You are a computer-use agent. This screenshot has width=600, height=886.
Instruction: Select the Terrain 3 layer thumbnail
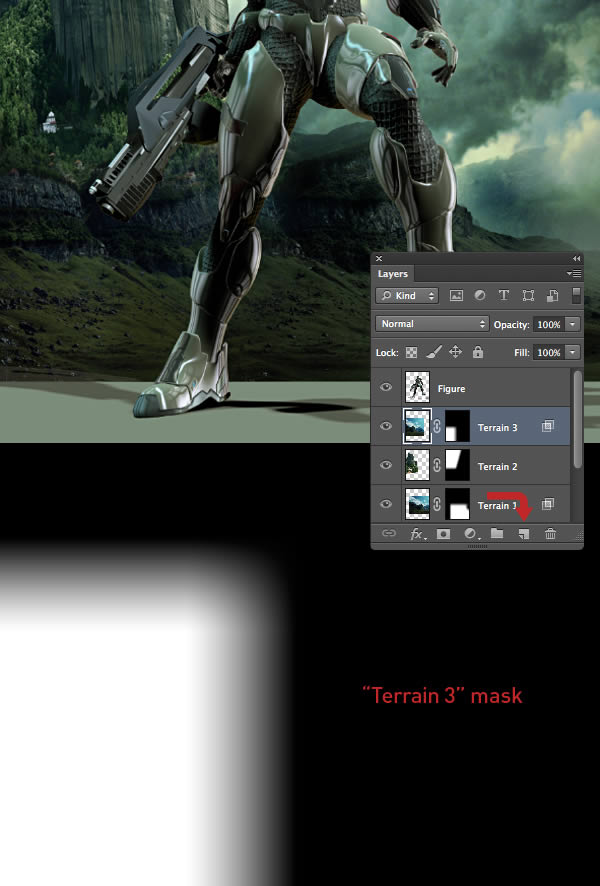pyautogui.click(x=418, y=426)
